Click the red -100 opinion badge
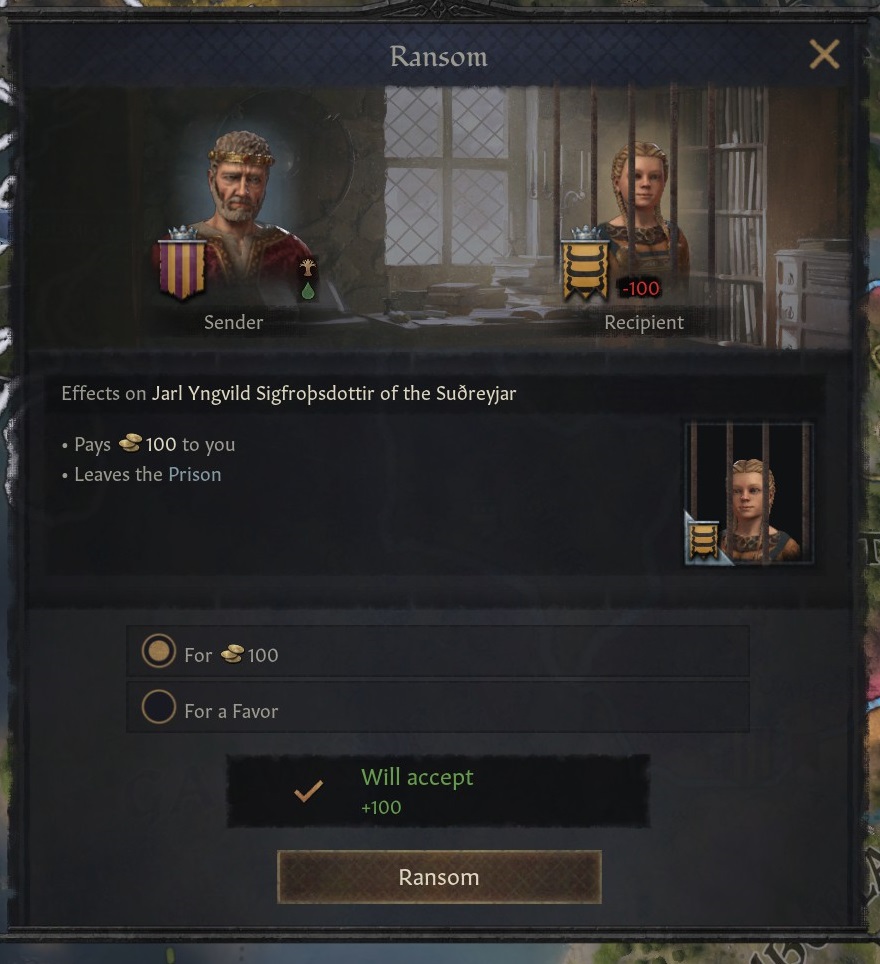Viewport: 880px width, 964px height. (640, 288)
